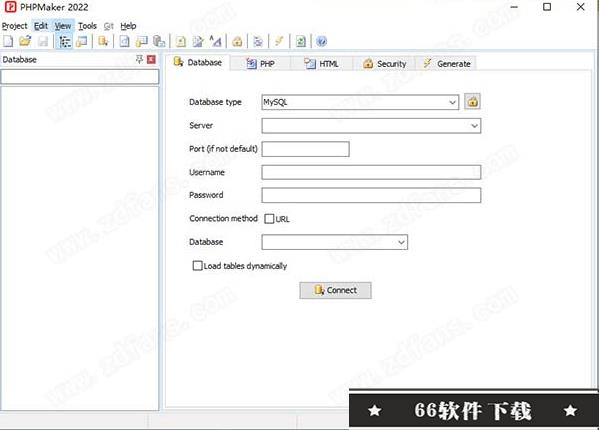This screenshot has width=599, height=430.
Task: Click the yellow page toolbar icon
Action: pos(181,41)
